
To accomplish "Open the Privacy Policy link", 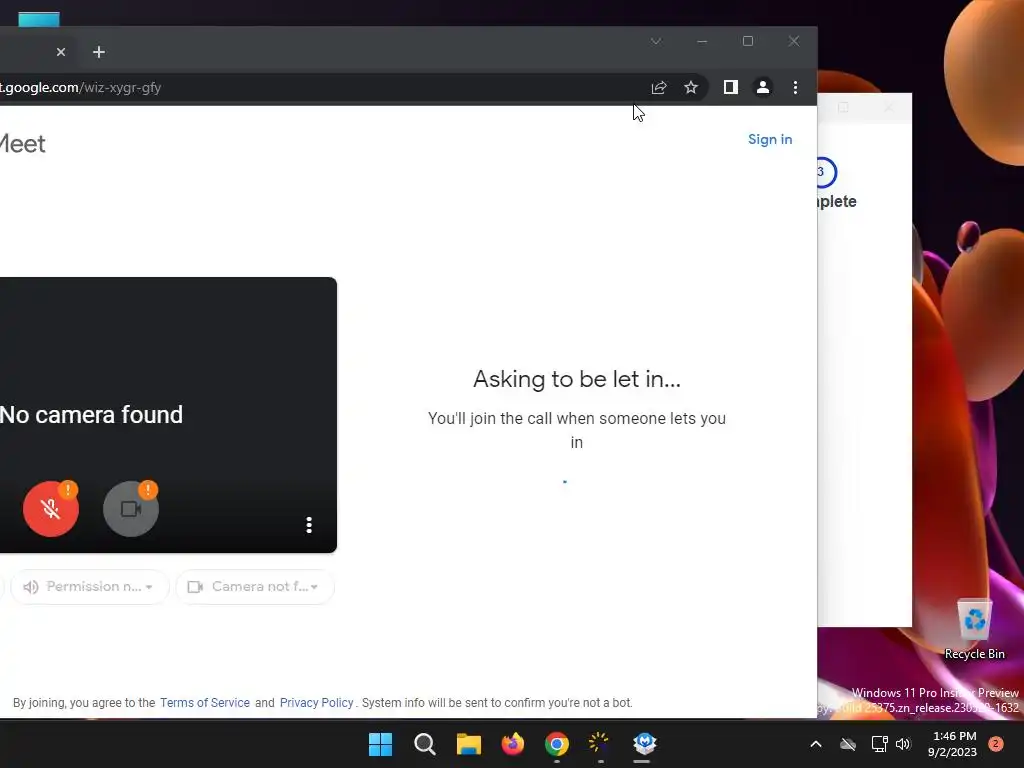I will (316, 703).
